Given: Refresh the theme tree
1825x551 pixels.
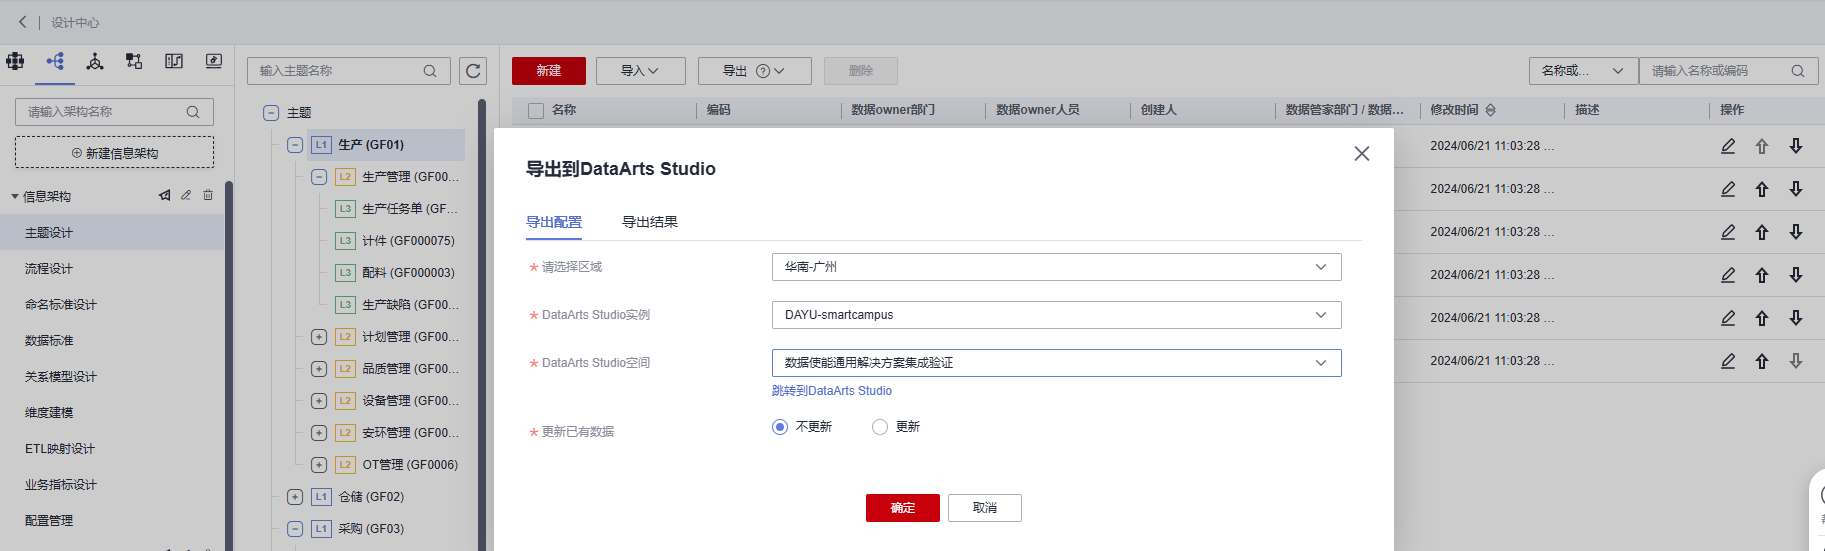Looking at the screenshot, I should pos(473,71).
